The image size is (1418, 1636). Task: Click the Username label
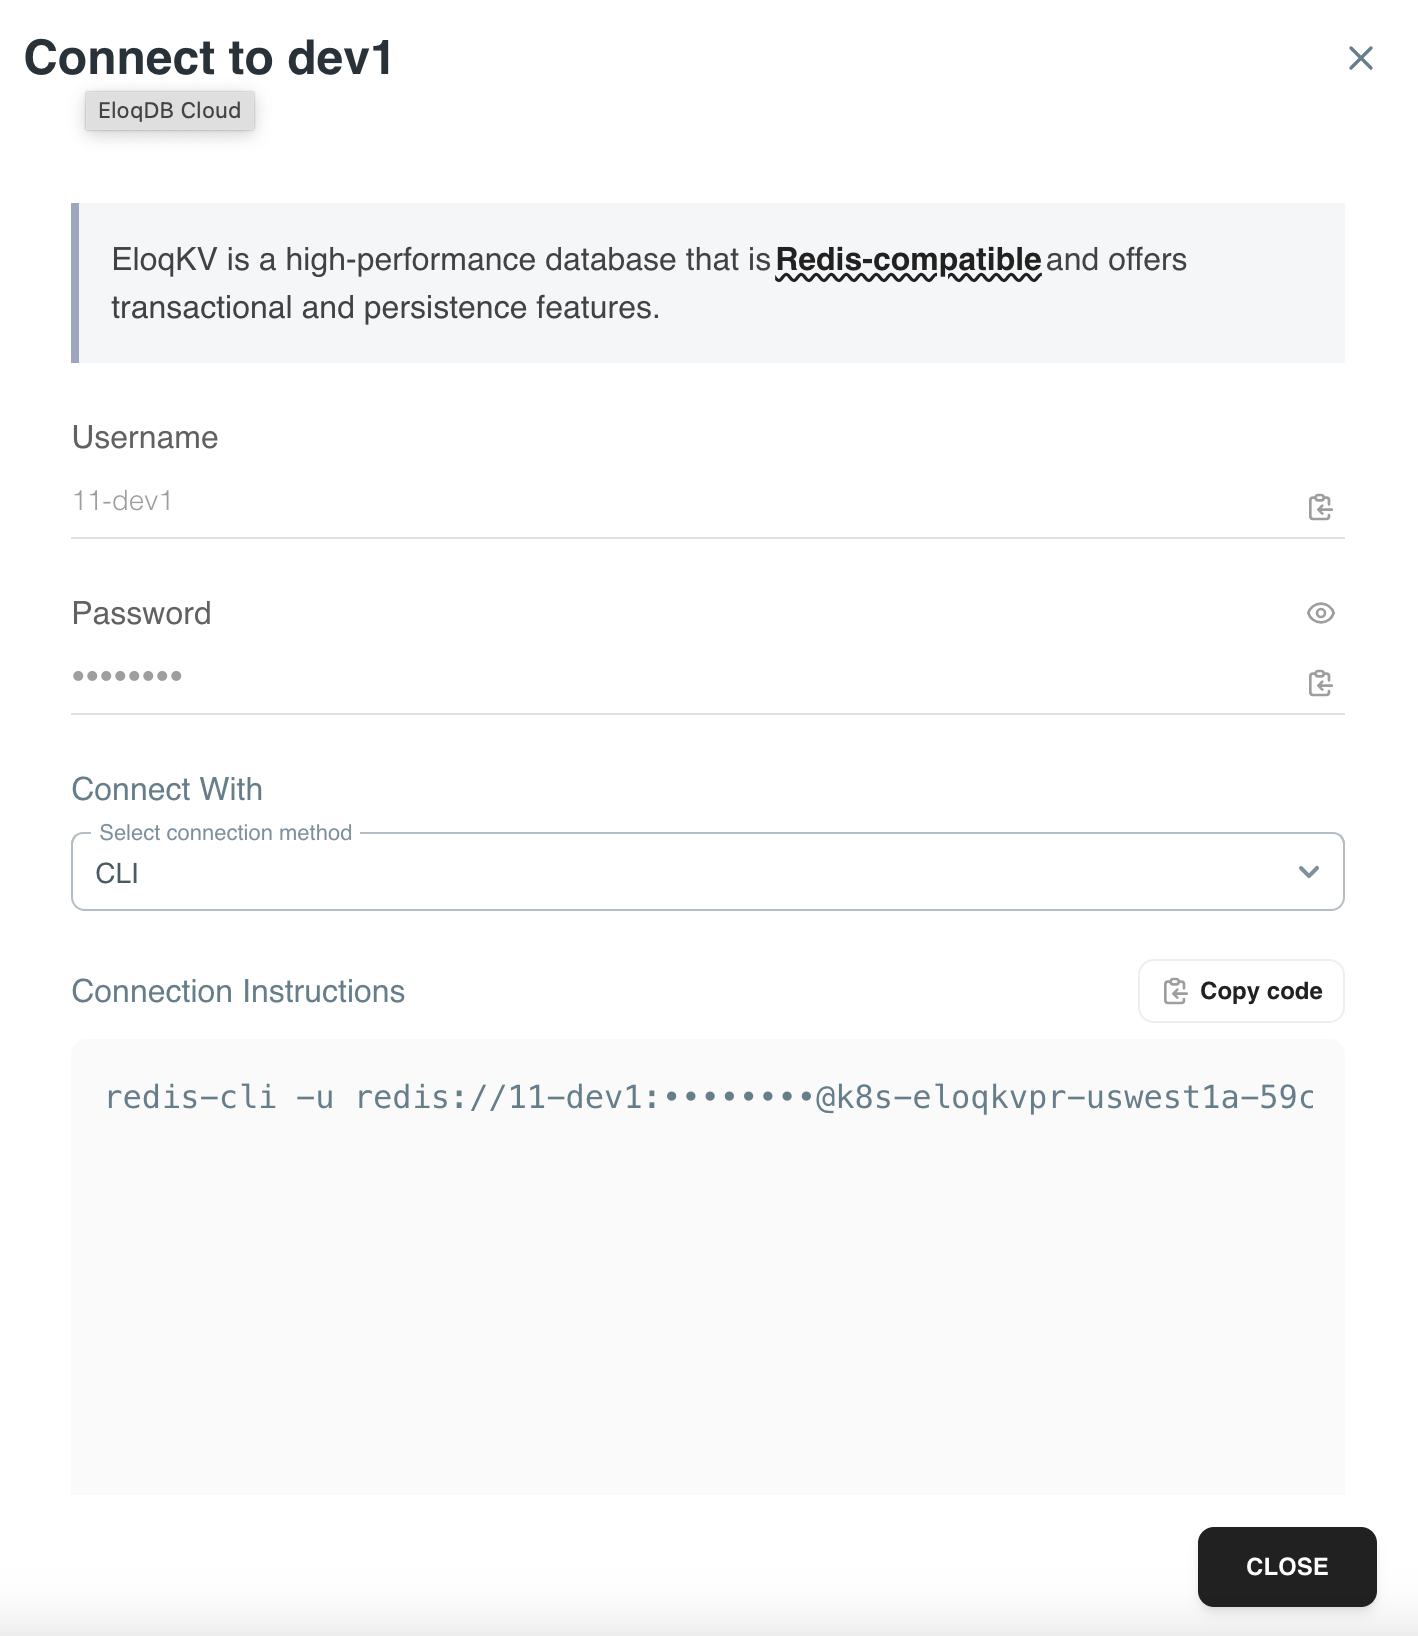tap(145, 438)
